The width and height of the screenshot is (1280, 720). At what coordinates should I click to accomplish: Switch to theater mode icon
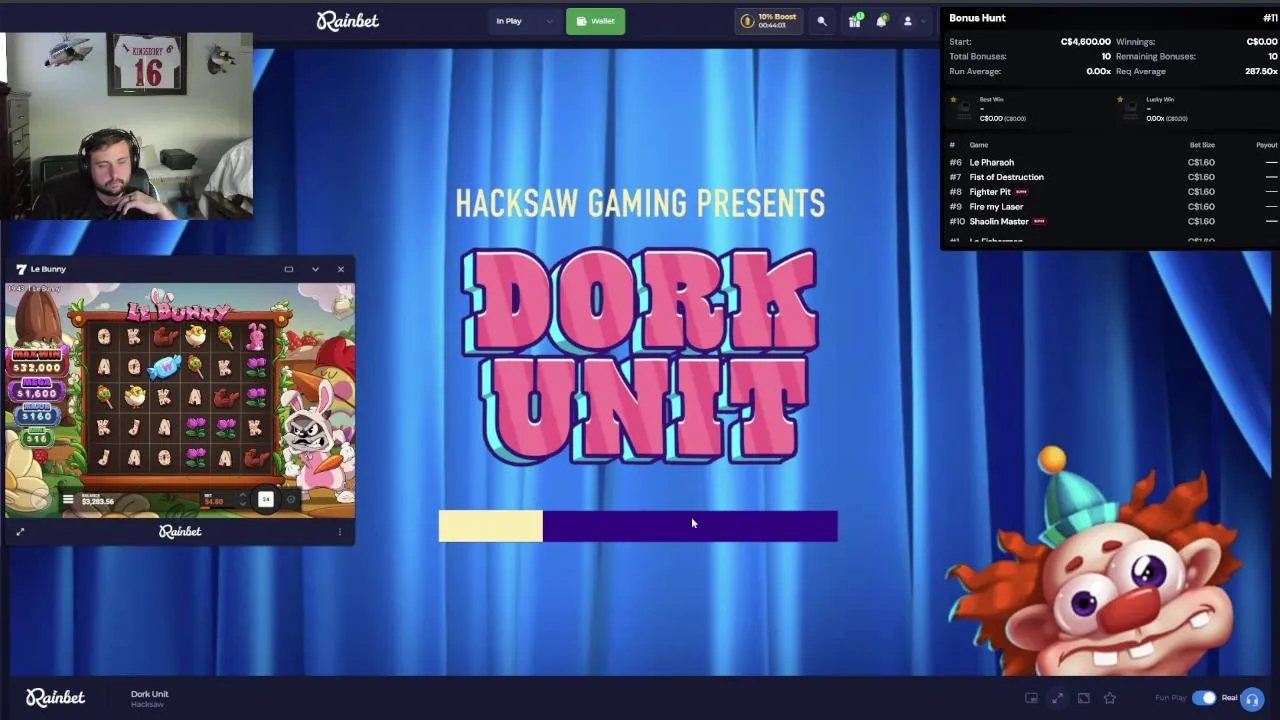point(1083,698)
